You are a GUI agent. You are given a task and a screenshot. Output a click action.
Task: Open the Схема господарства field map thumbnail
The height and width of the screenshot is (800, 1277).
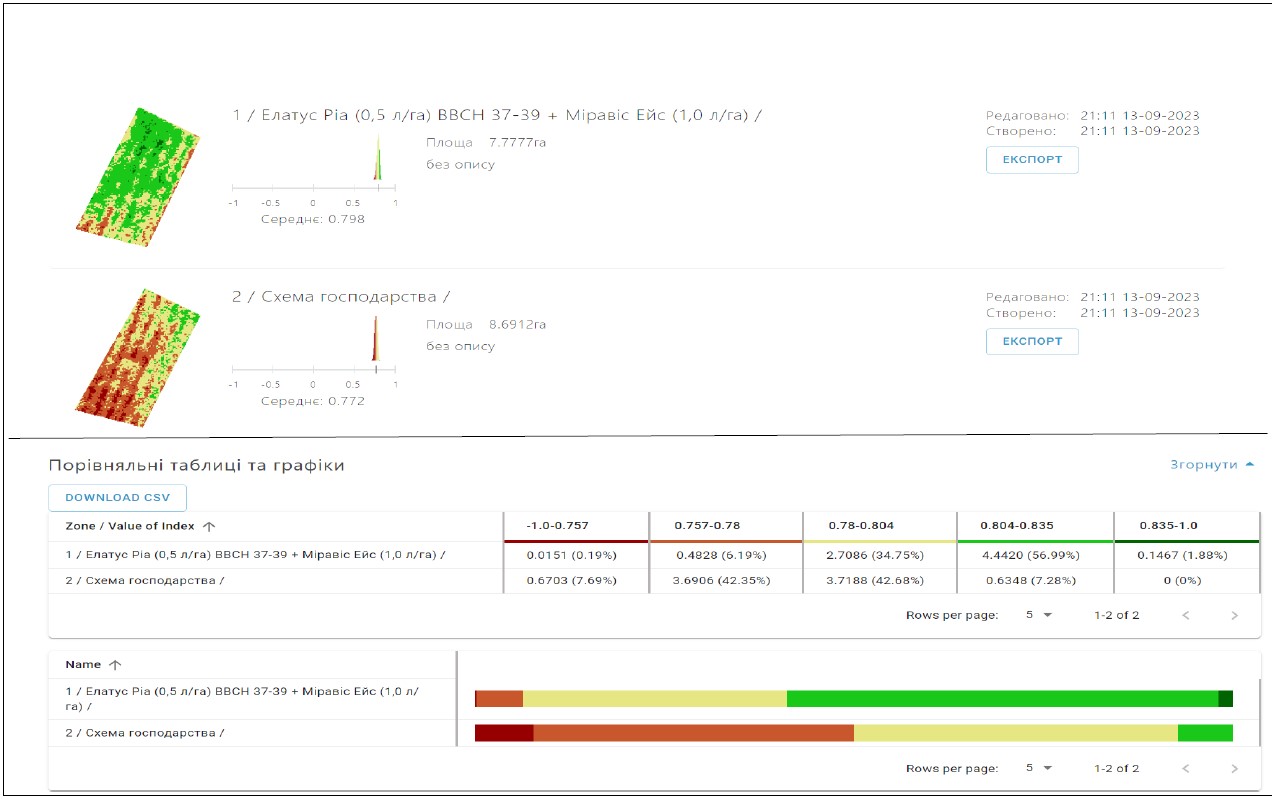(x=137, y=357)
